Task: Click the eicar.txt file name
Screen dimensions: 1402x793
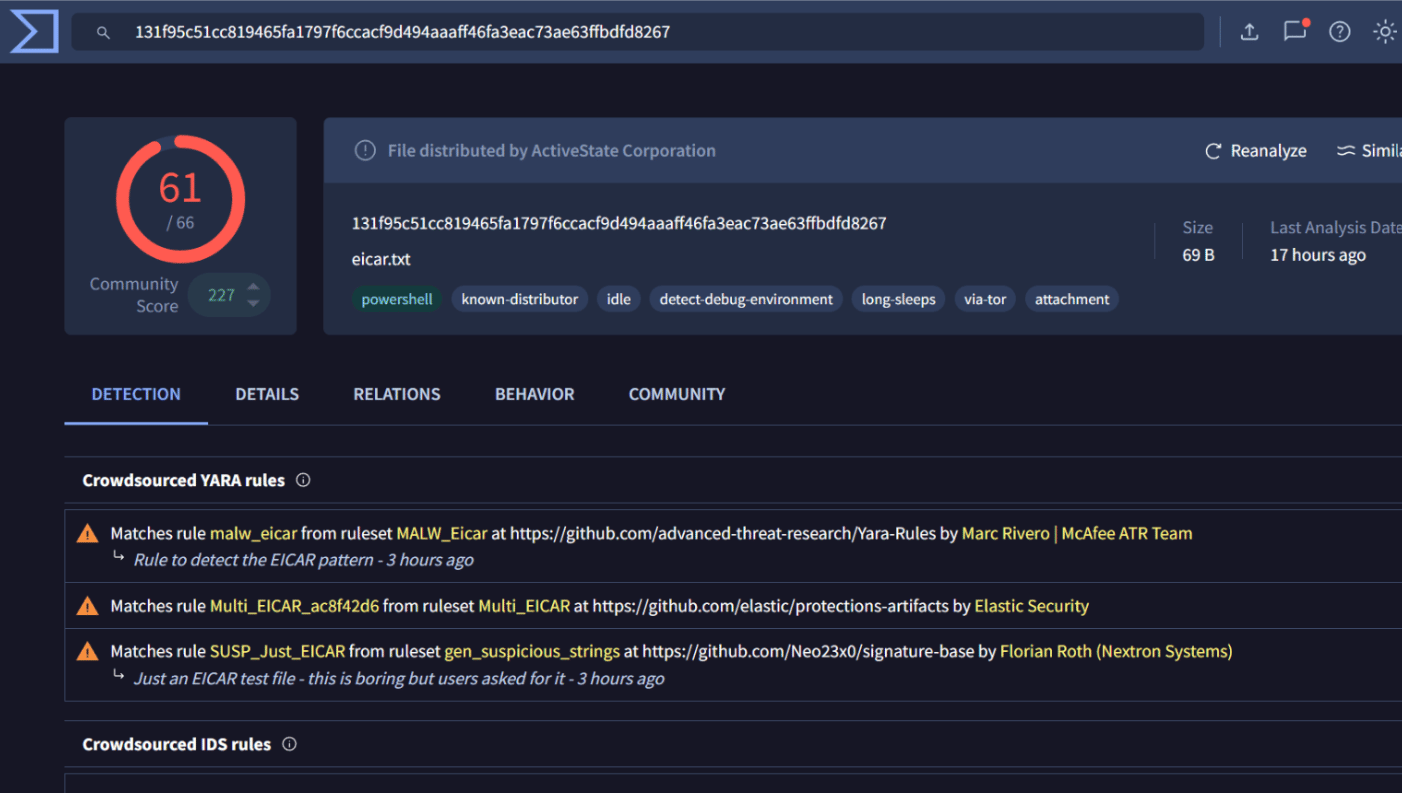Action: (x=381, y=259)
